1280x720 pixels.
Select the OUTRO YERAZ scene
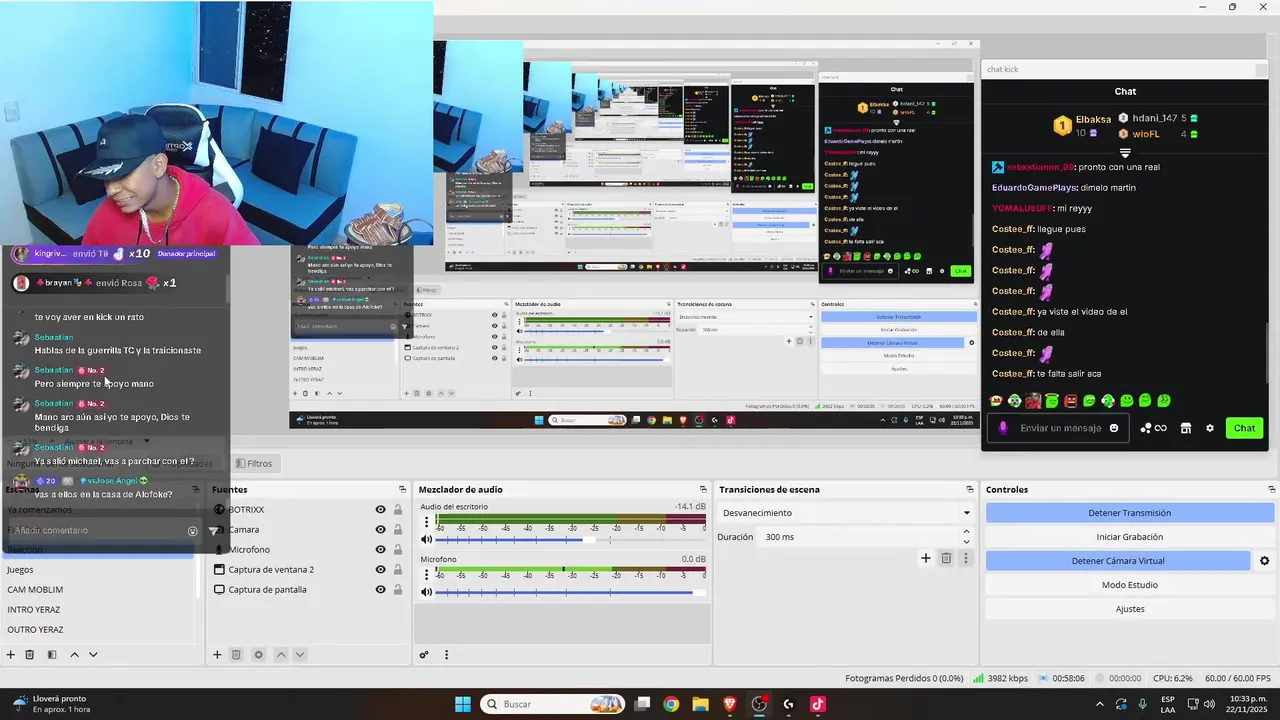(100, 630)
